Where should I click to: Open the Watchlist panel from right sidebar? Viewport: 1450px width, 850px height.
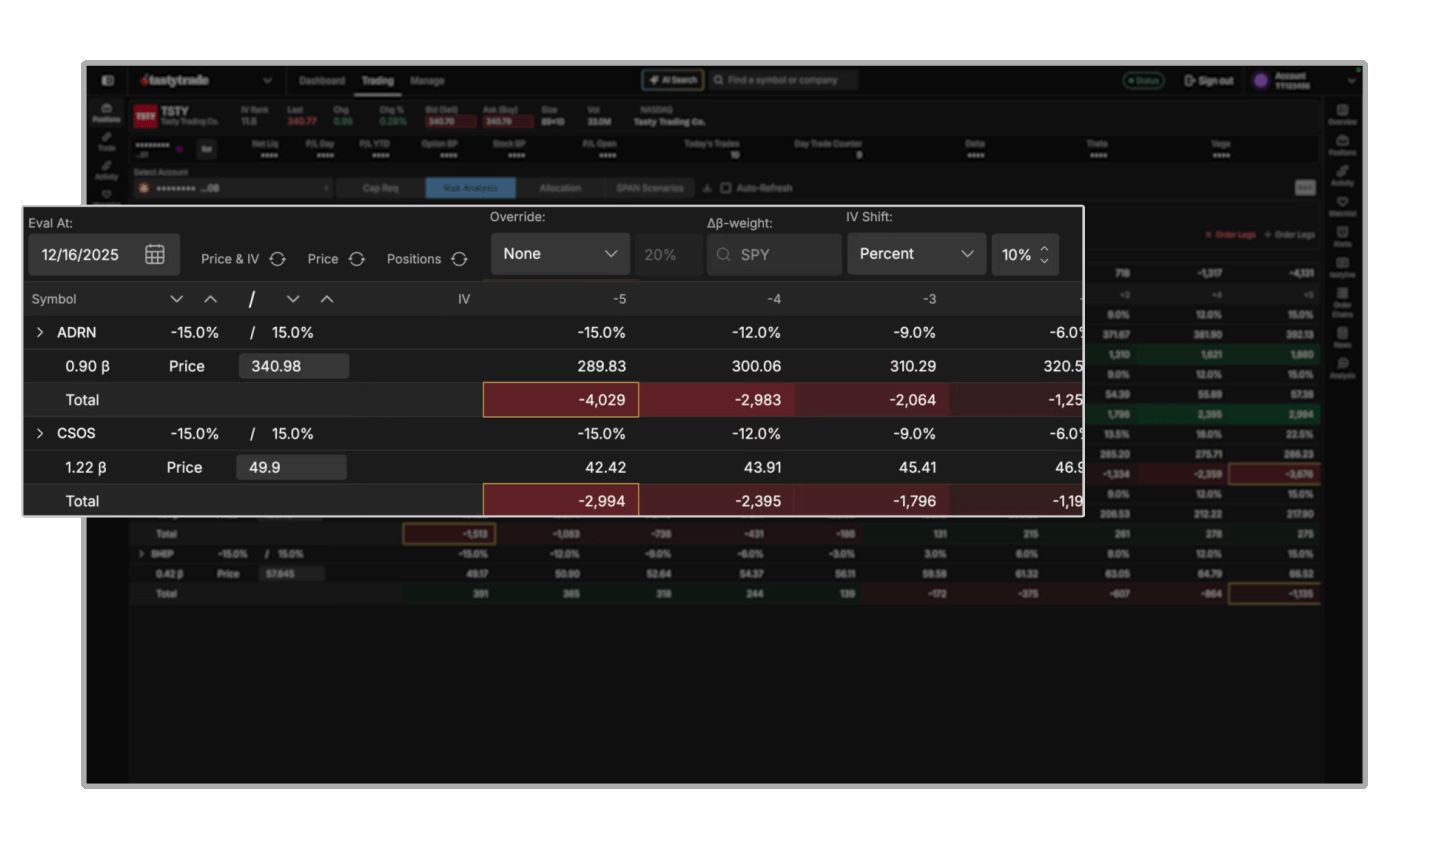coord(1343,203)
